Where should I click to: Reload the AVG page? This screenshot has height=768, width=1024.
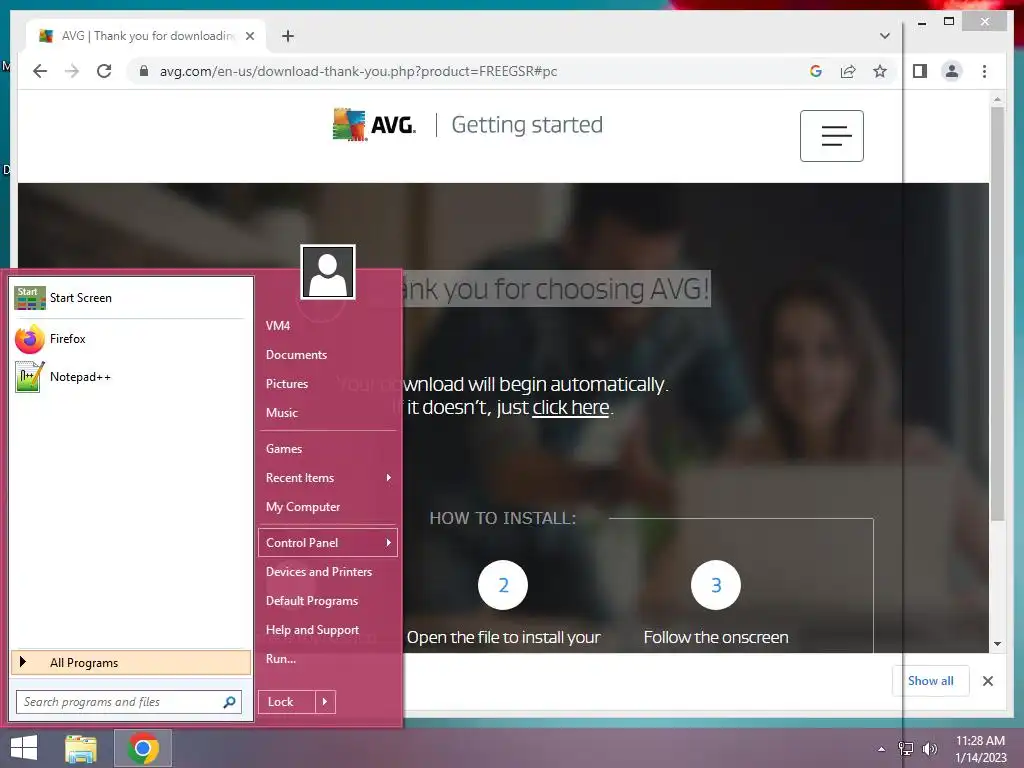coord(104,71)
